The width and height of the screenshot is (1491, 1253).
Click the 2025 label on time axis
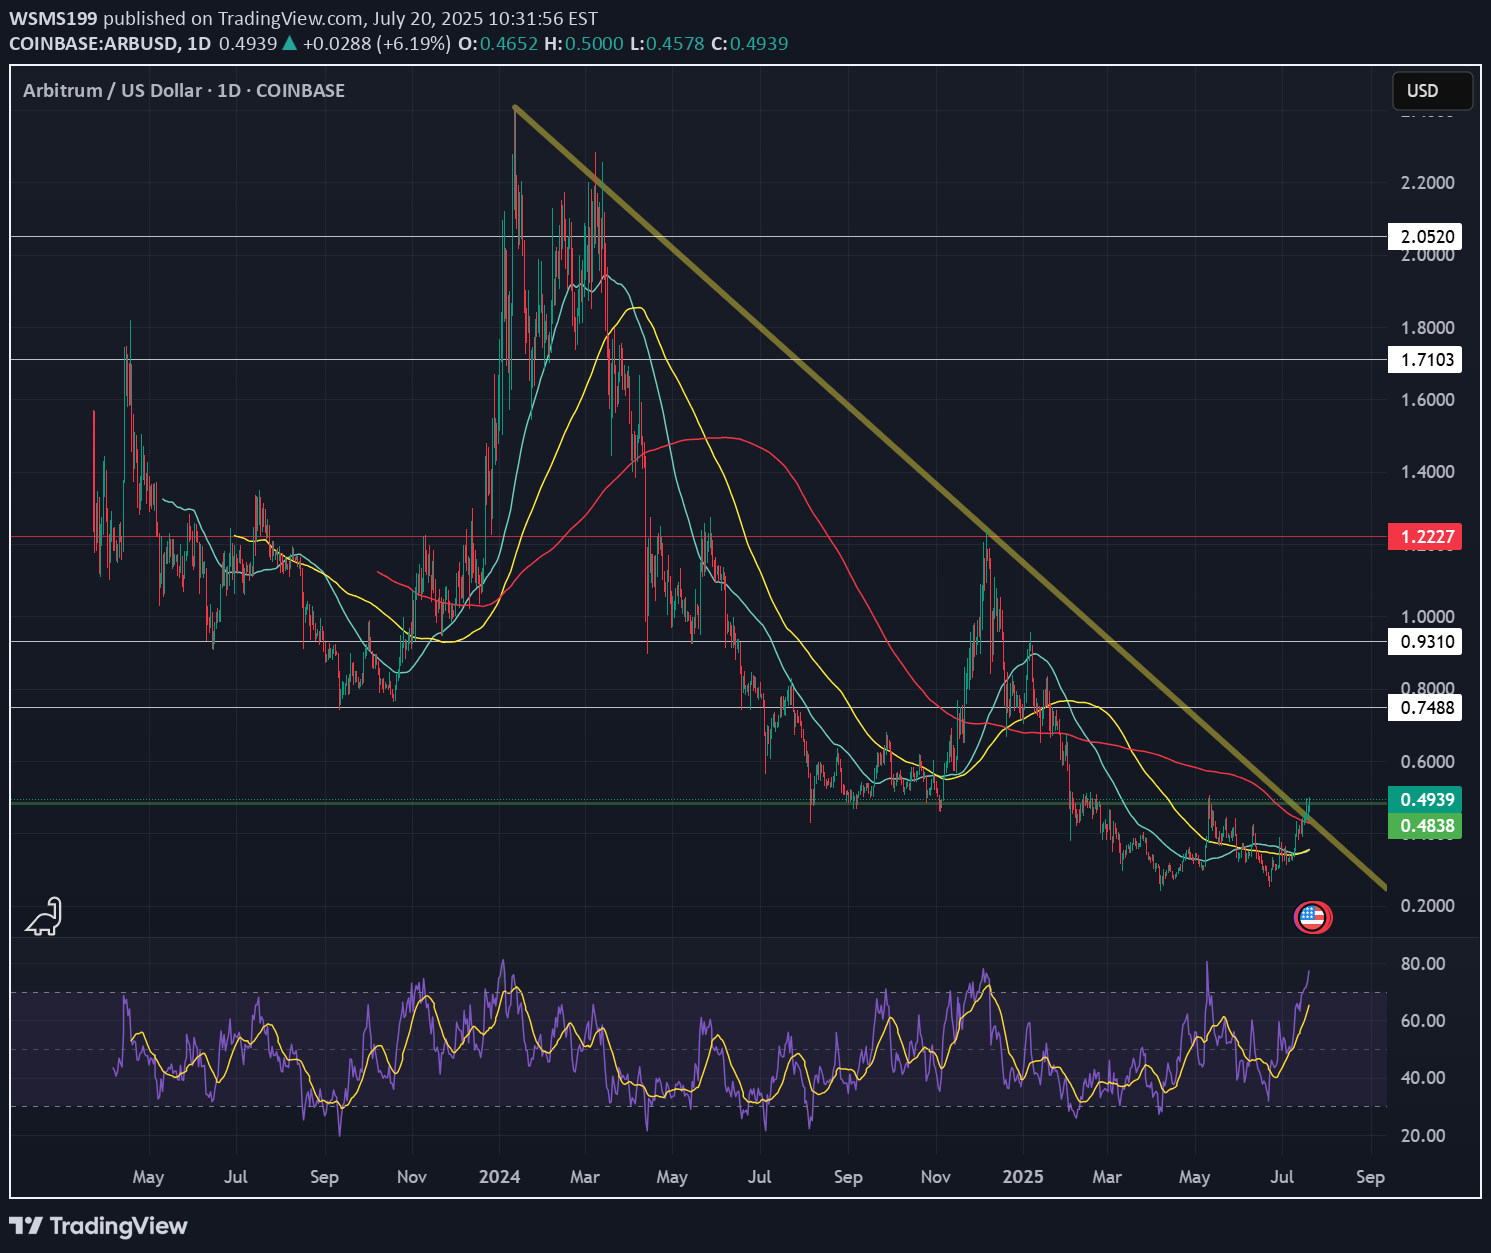coord(1023,1177)
